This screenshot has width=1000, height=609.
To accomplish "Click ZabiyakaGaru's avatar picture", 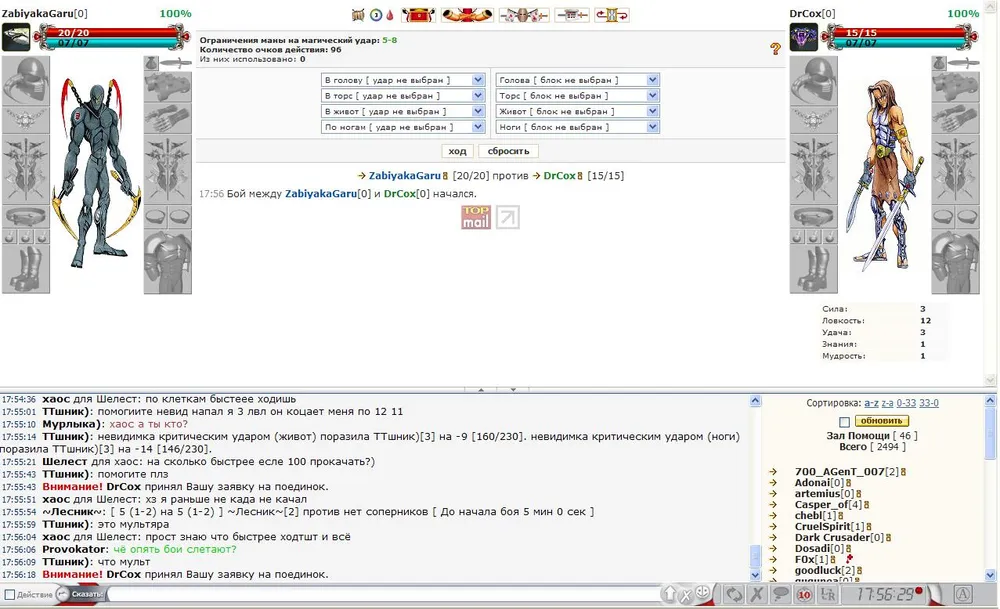I will (16, 37).
